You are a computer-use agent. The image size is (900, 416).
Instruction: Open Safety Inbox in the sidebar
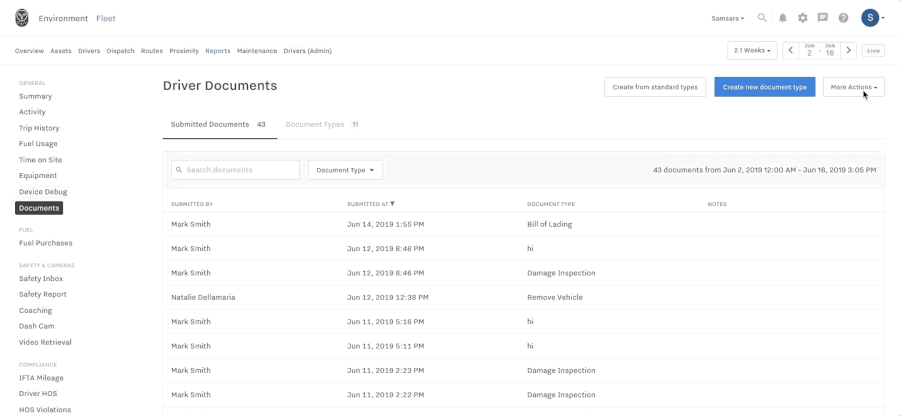[x=41, y=278]
